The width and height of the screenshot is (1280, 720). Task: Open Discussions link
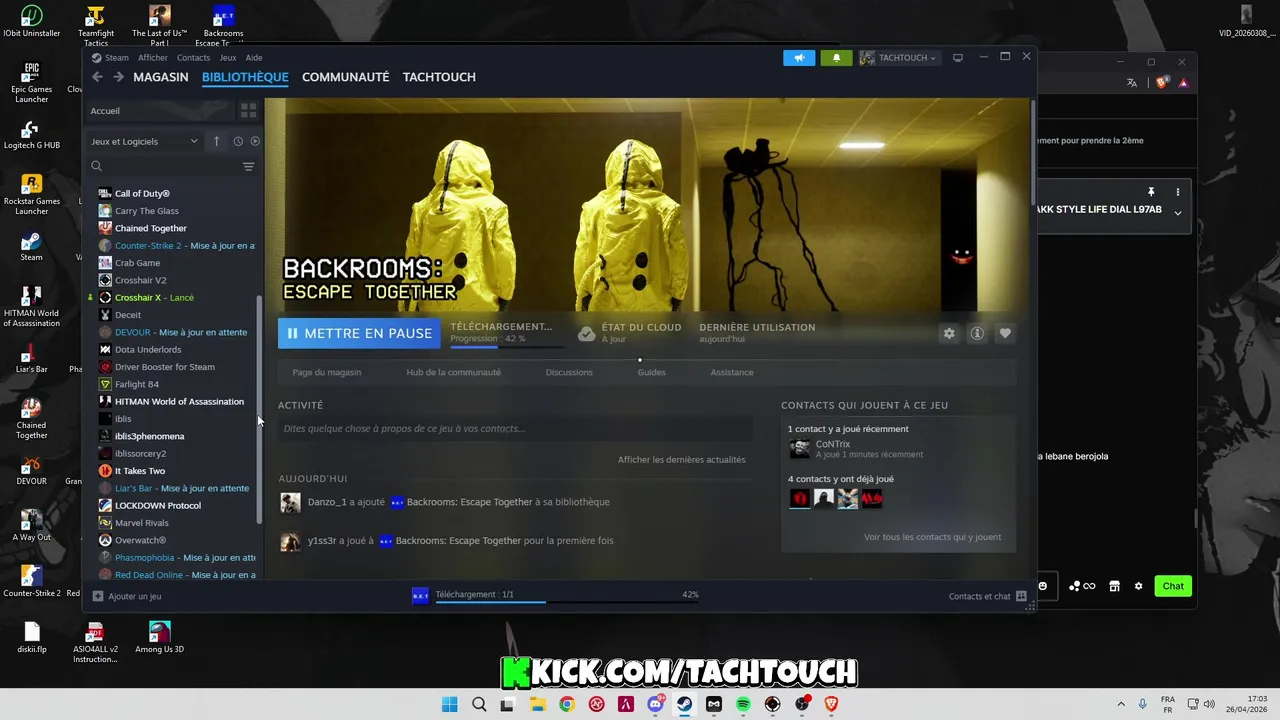[x=569, y=373]
